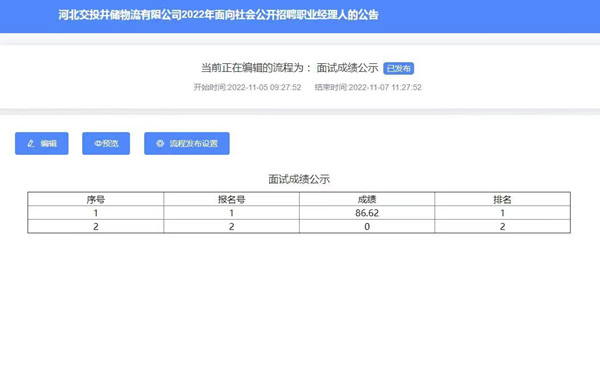The width and height of the screenshot is (600, 386).
Task: Click the 排名 column header
Action: pyautogui.click(x=502, y=199)
